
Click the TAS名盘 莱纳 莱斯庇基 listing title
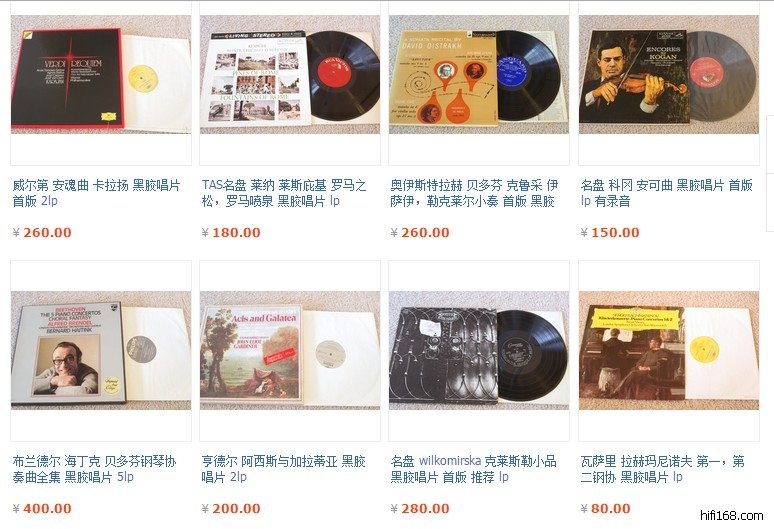[x=284, y=193]
